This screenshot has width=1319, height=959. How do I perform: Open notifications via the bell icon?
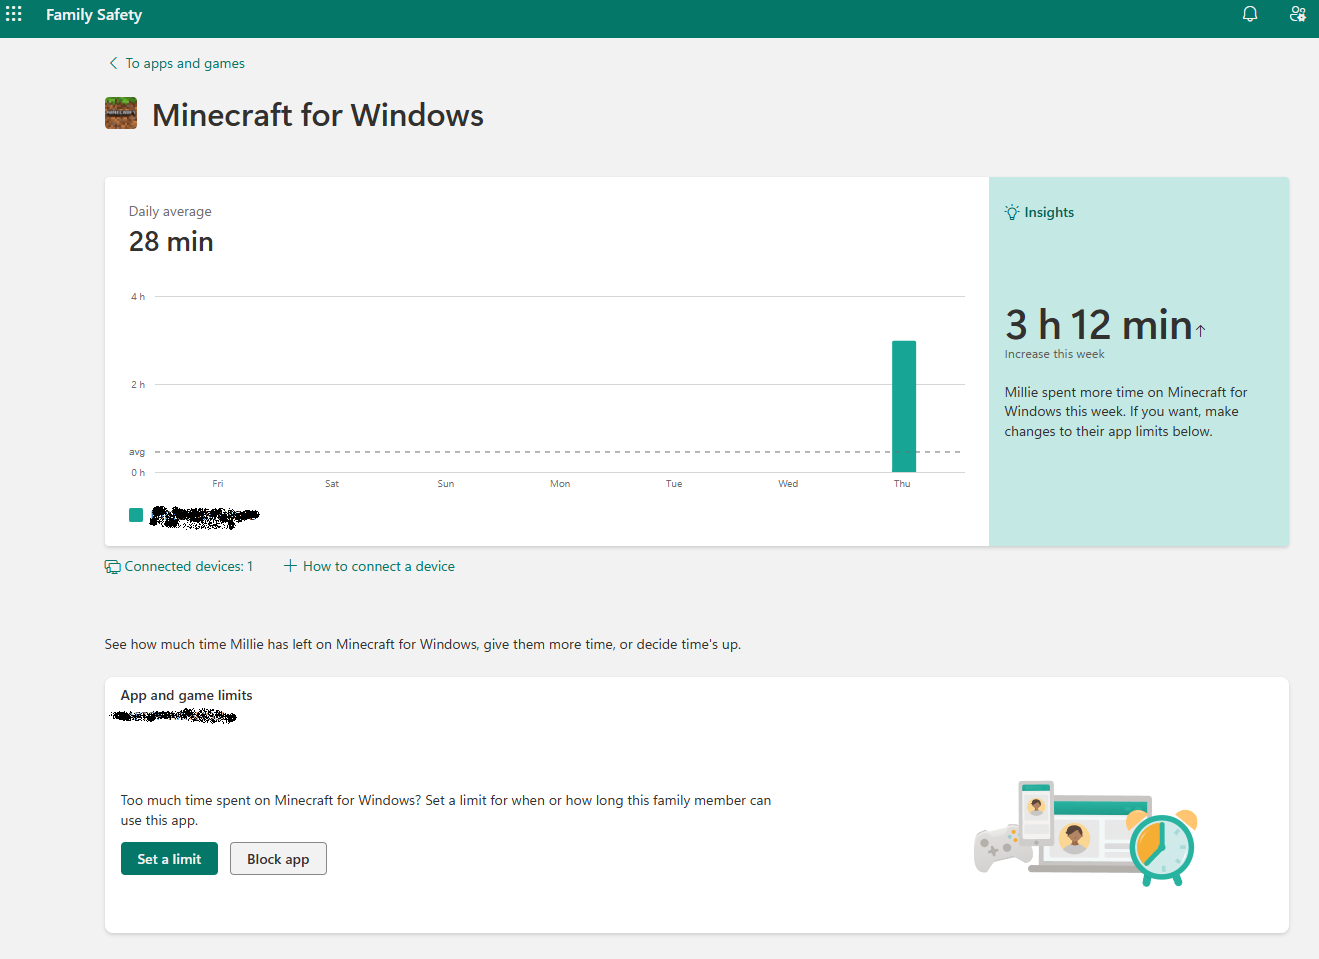click(1249, 13)
